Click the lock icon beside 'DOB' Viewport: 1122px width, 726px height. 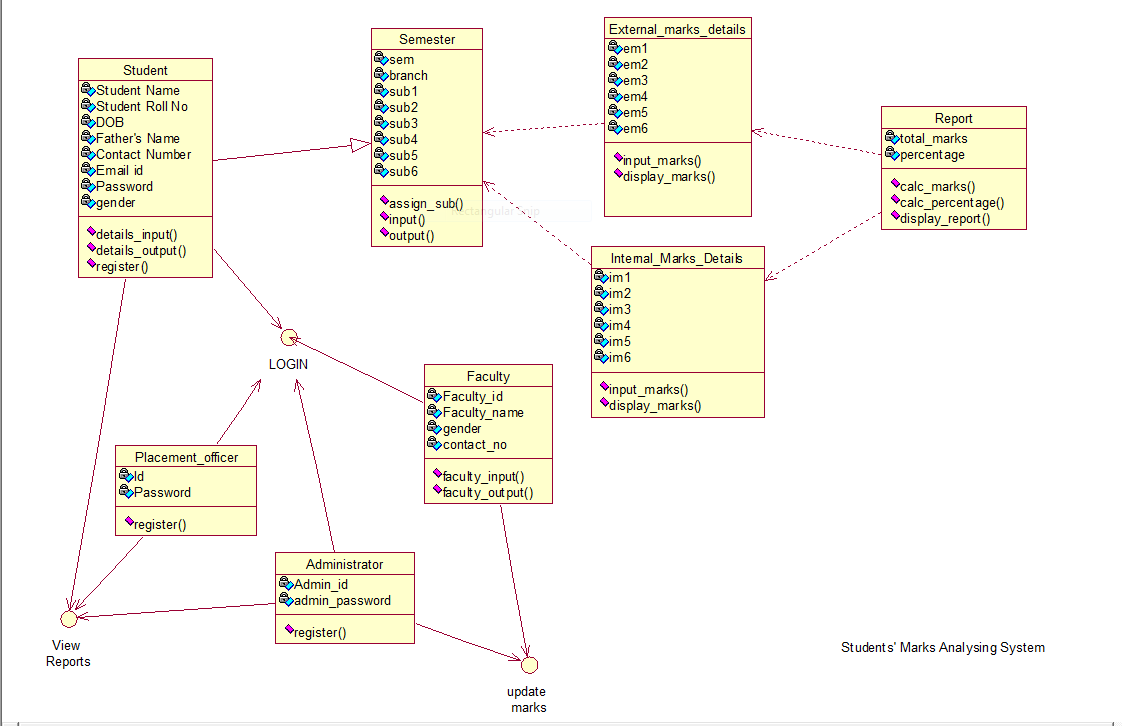88,122
